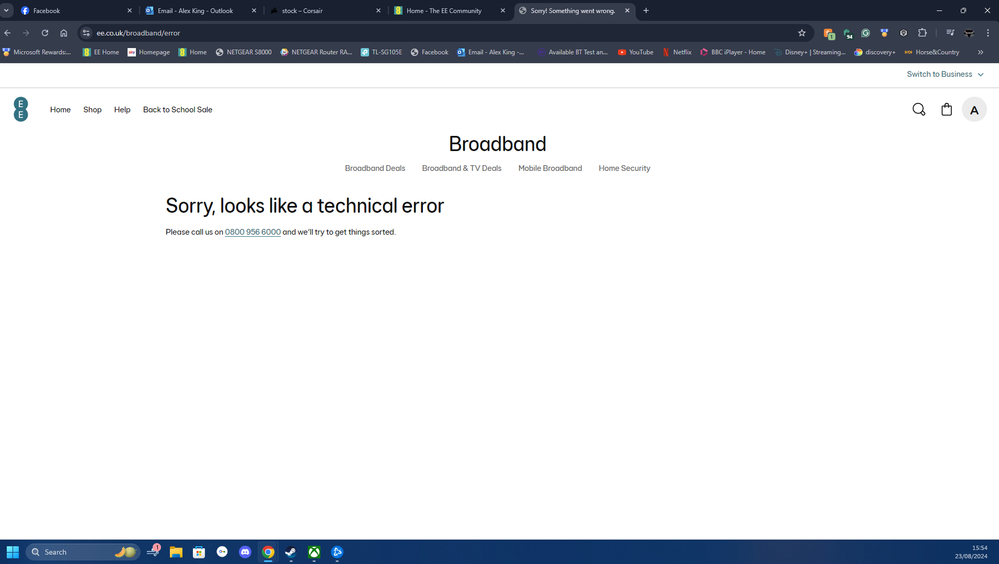Open the Chrome extensions puzzle icon
Viewport: 999px width, 564px height.
pyautogui.click(x=922, y=33)
